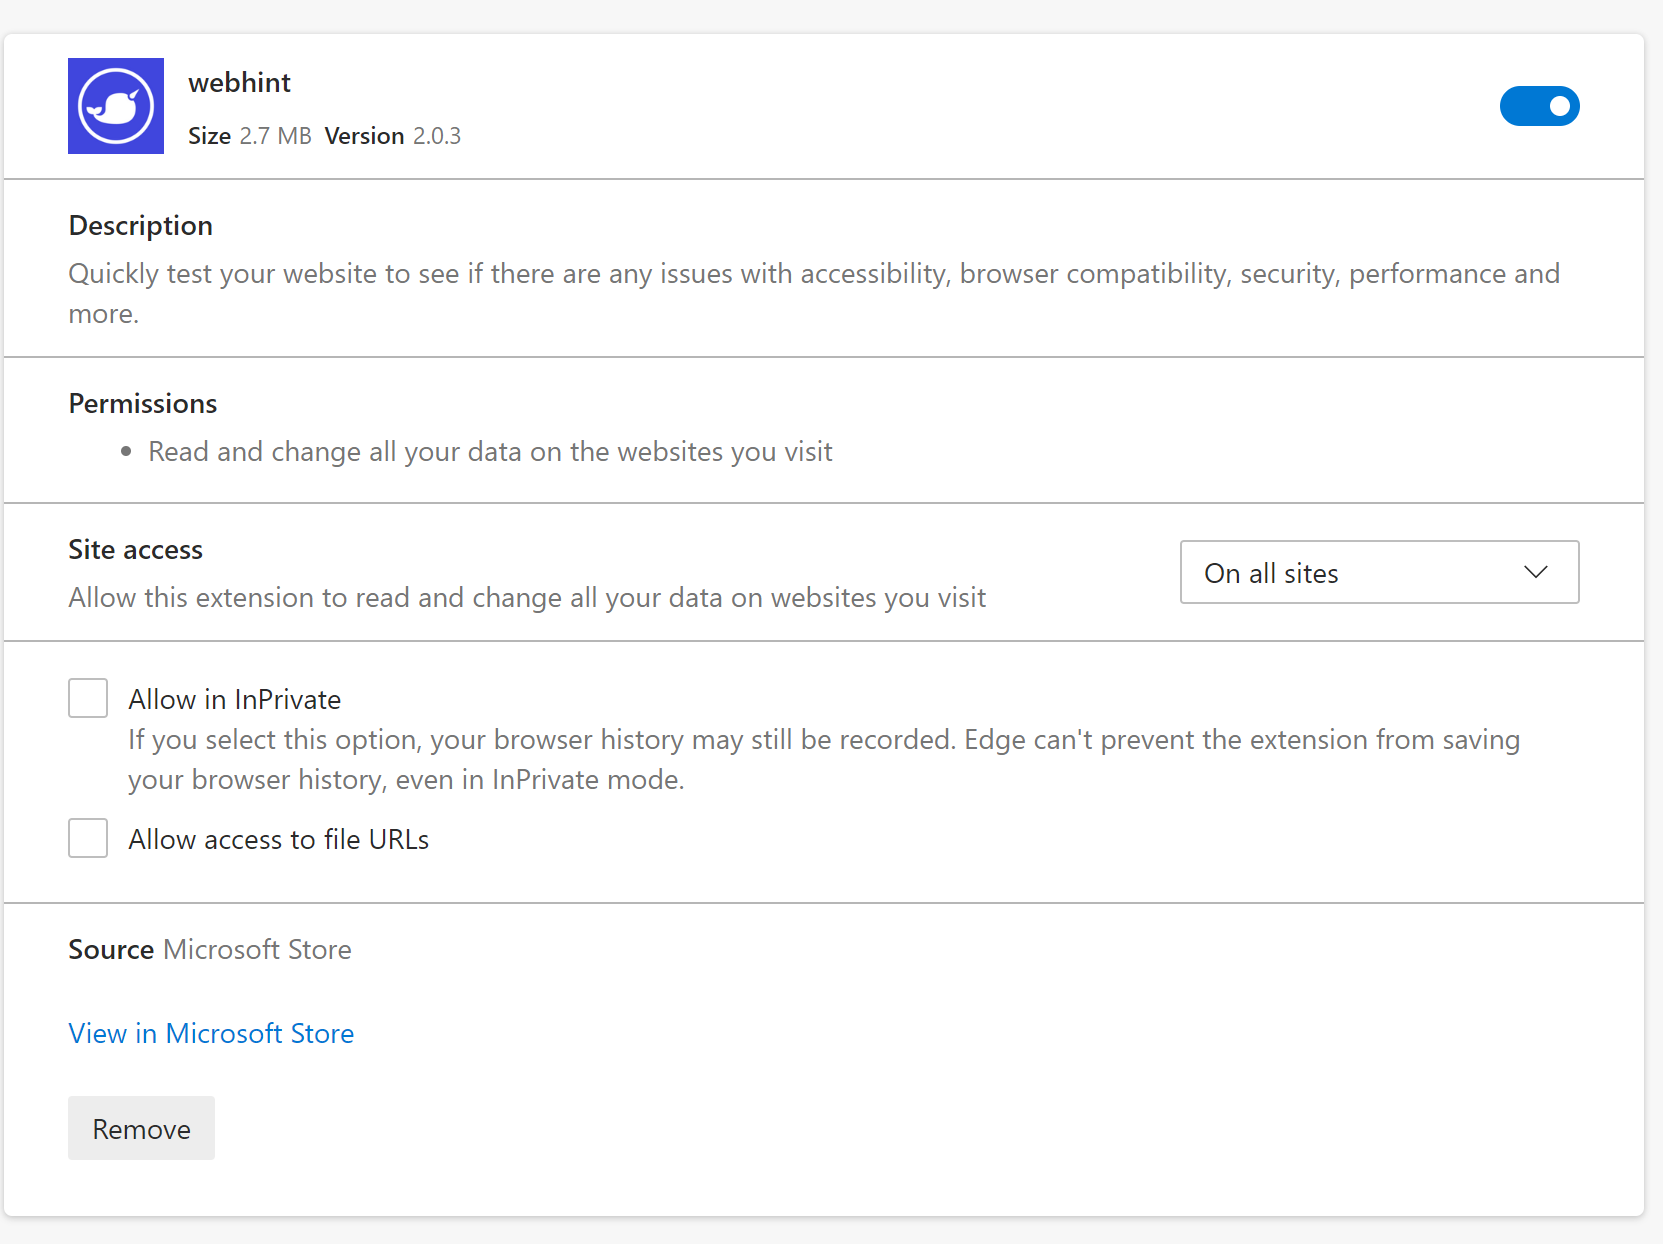Click the Permissions section title

(142, 403)
